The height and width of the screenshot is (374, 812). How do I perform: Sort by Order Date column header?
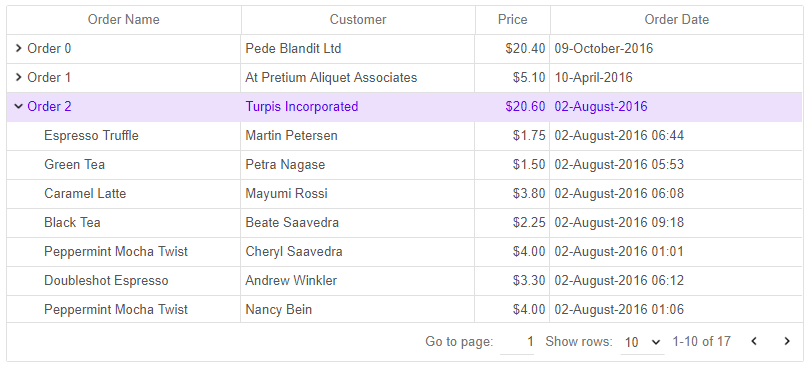tap(676, 20)
